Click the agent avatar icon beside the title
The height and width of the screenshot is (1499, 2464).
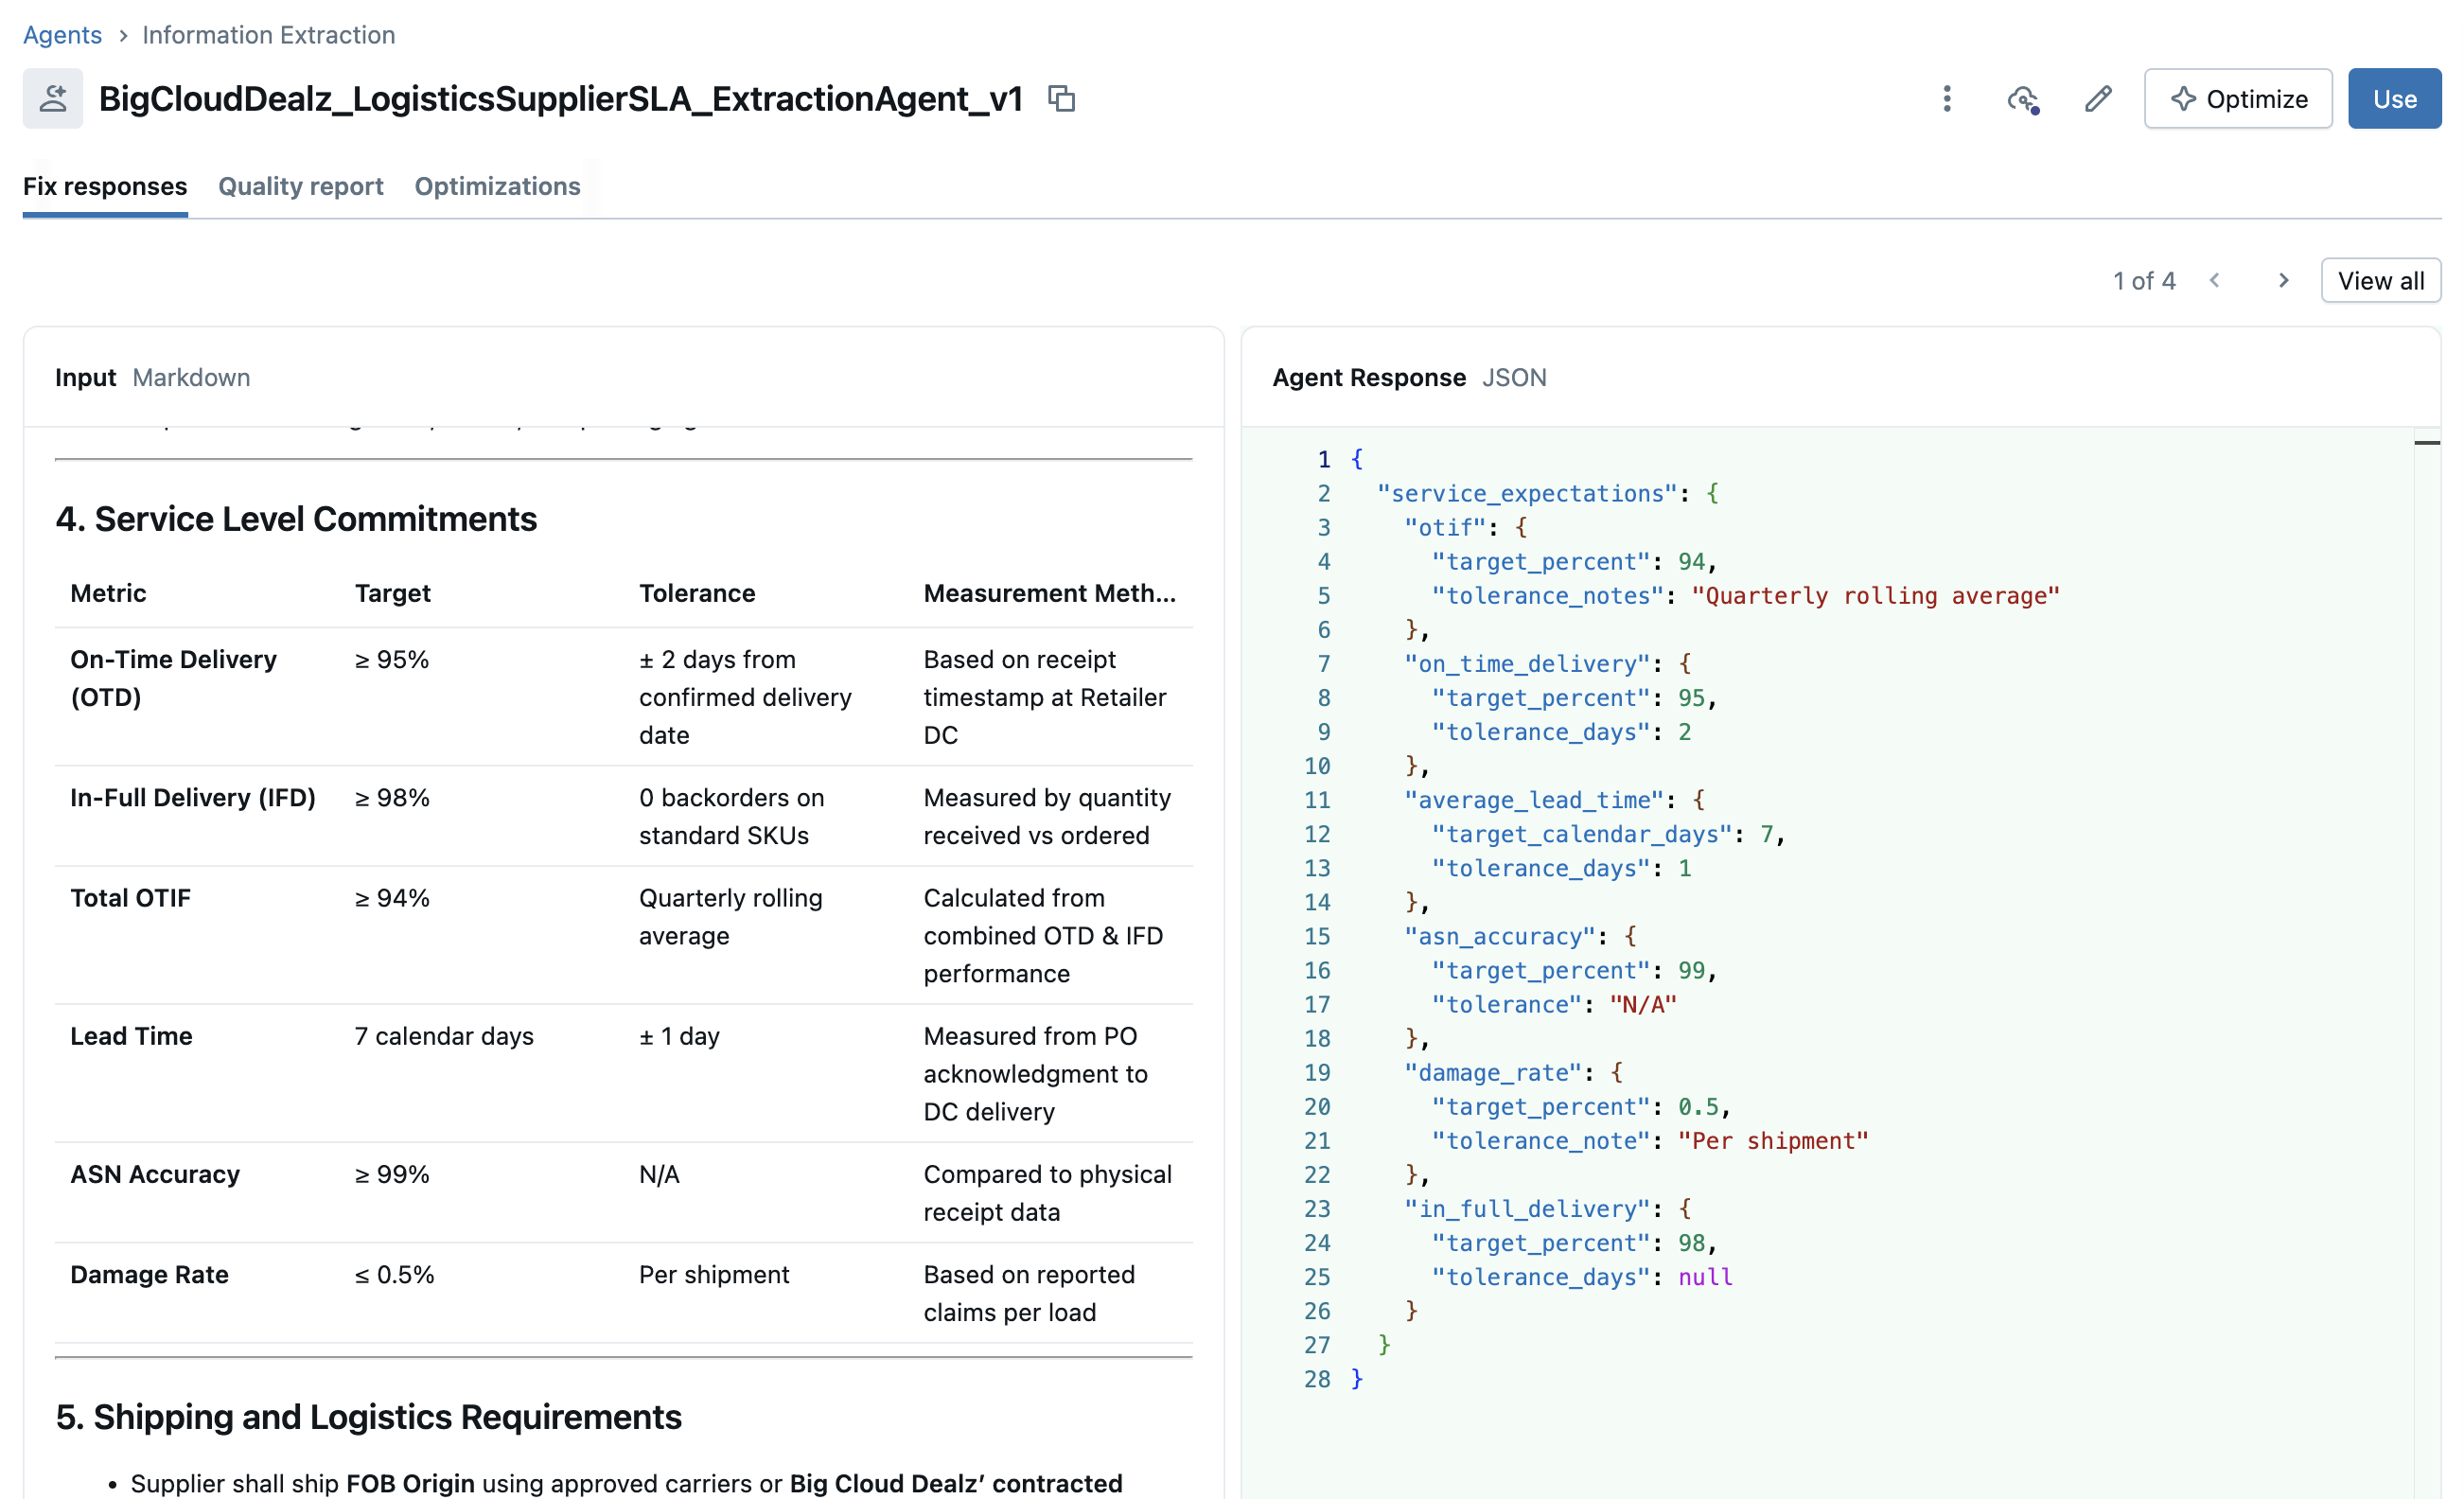coord(52,98)
